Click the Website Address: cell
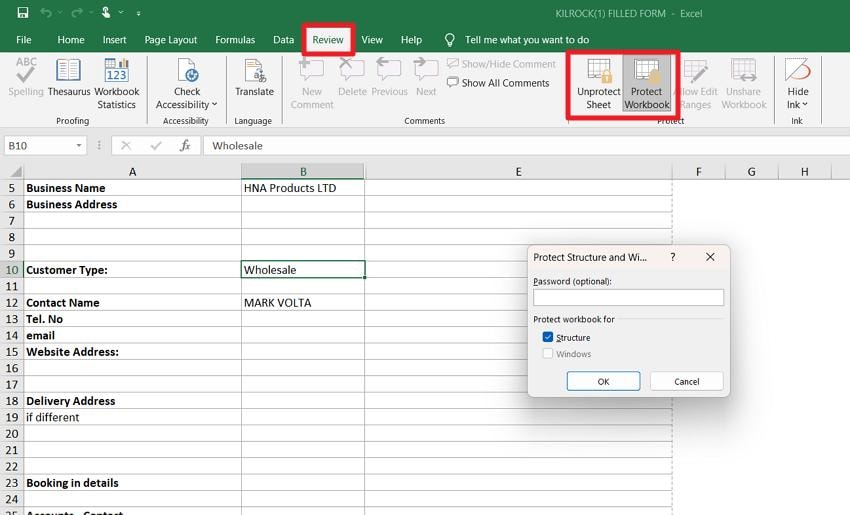Screen dimensions: 850x515 coord(132,351)
